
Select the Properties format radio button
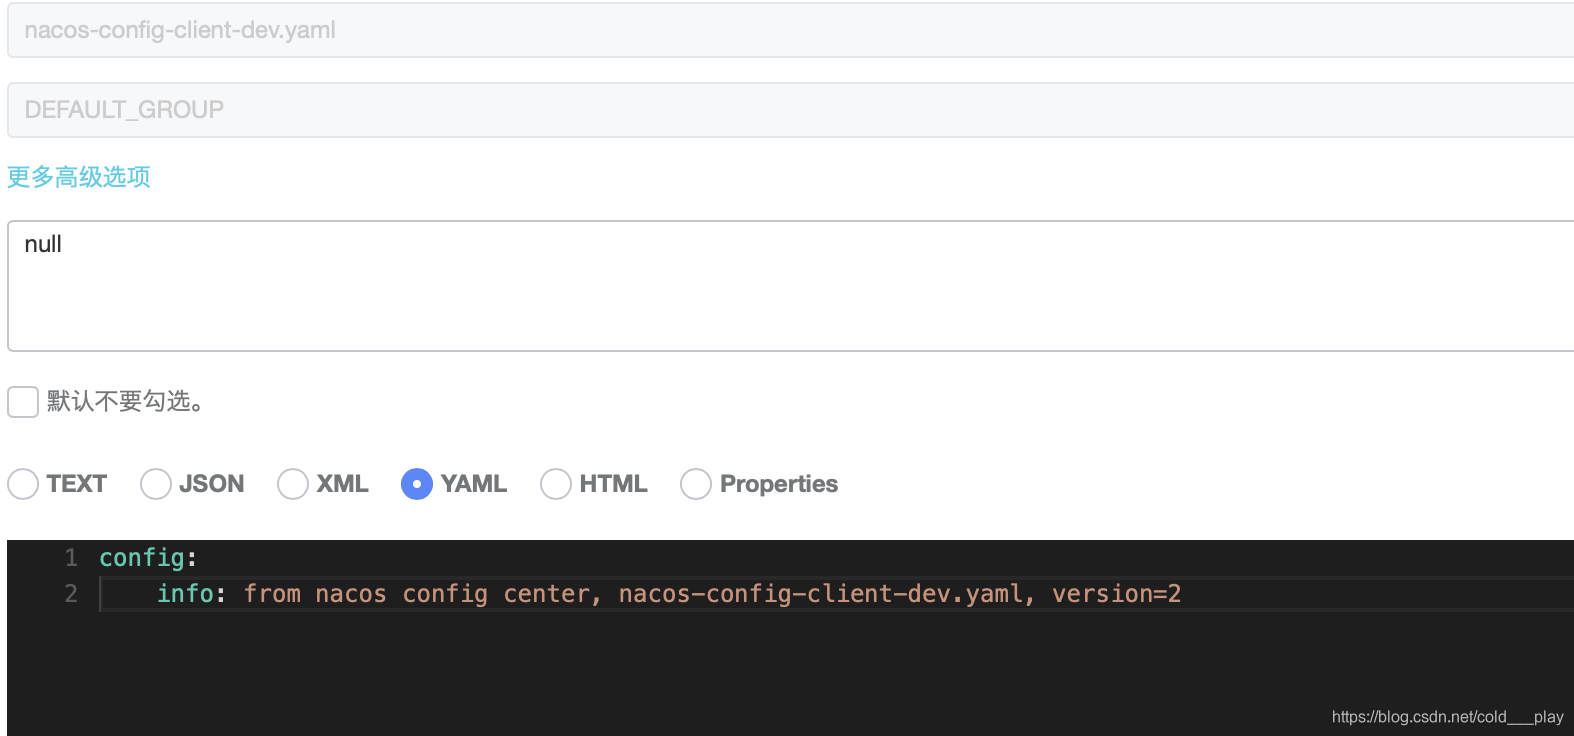[x=696, y=484]
